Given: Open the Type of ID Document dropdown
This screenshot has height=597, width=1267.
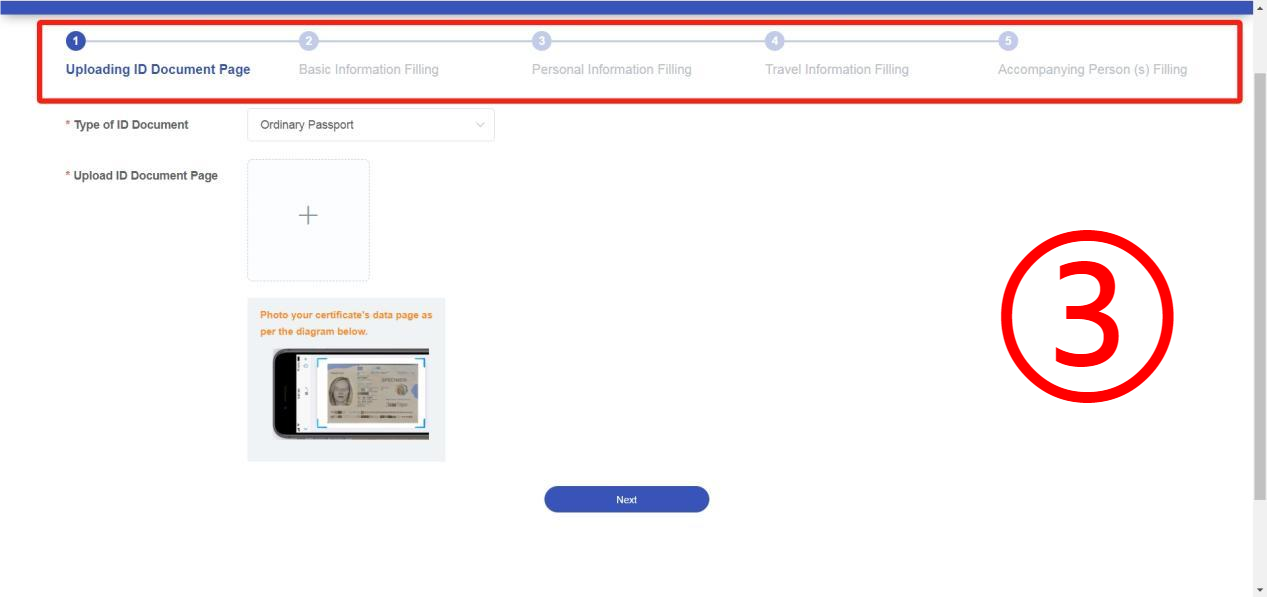Looking at the screenshot, I should [x=371, y=125].
